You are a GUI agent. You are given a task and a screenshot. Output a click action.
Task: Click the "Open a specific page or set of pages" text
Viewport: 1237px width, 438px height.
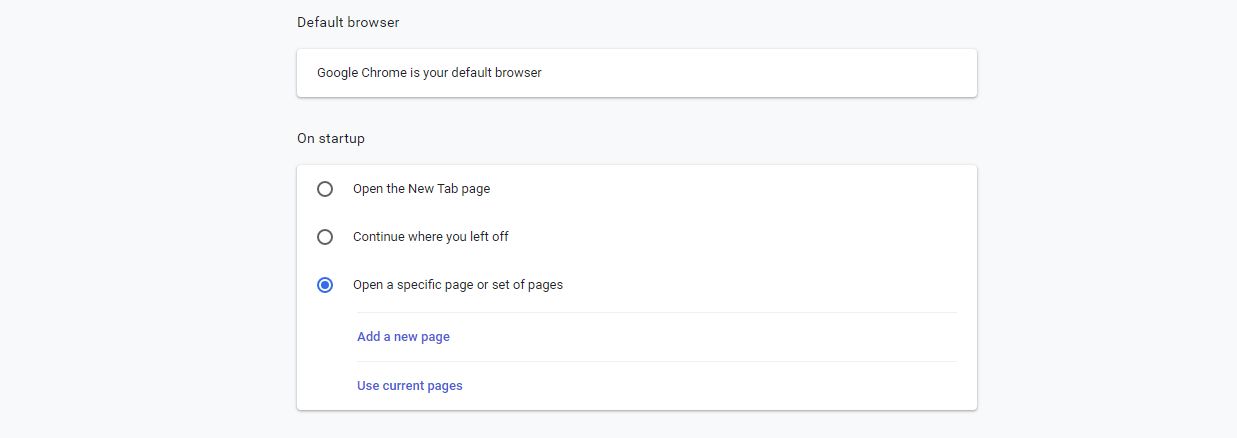457,285
